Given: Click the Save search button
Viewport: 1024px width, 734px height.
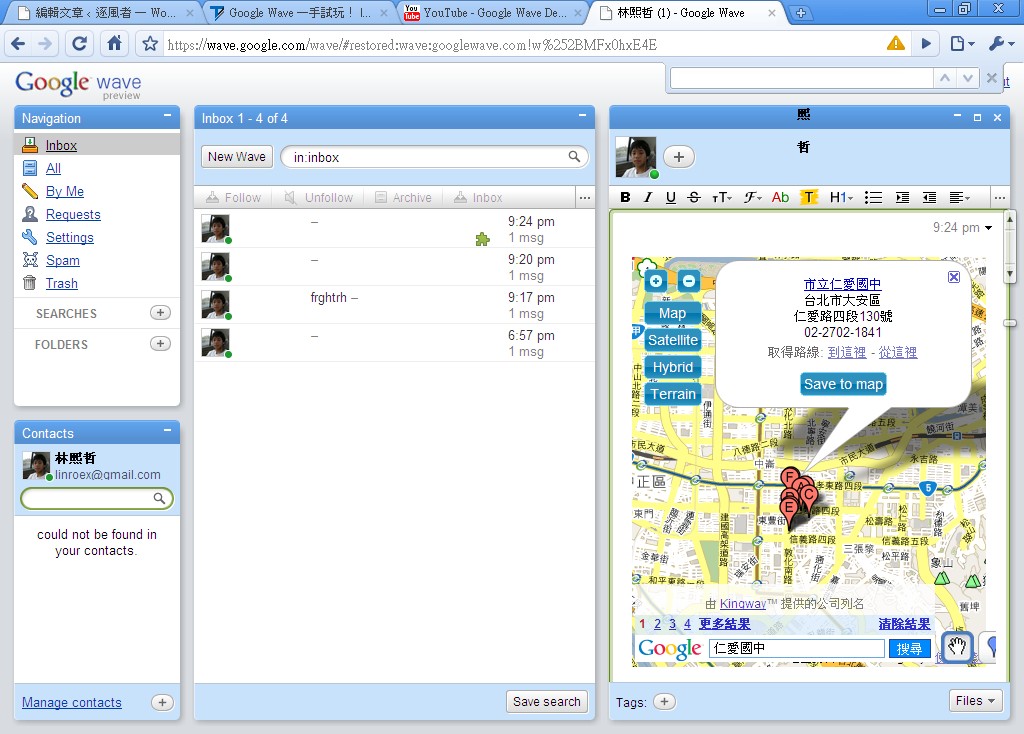Looking at the screenshot, I should [547, 701].
